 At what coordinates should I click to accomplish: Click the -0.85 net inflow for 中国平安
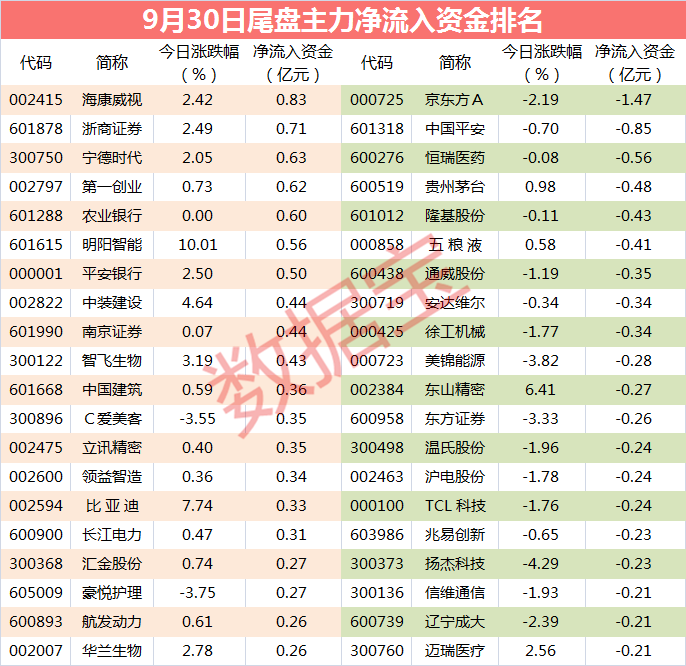(634, 129)
